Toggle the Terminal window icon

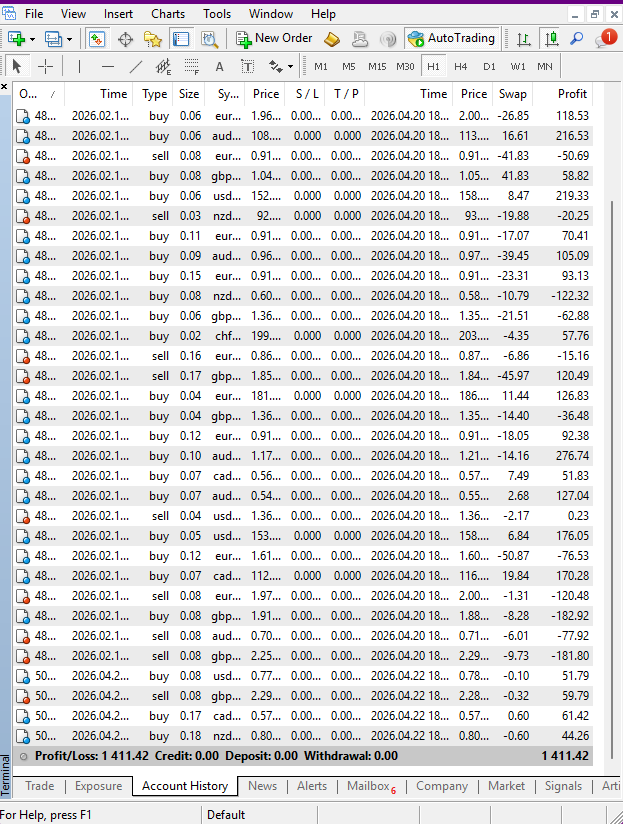coord(181,39)
